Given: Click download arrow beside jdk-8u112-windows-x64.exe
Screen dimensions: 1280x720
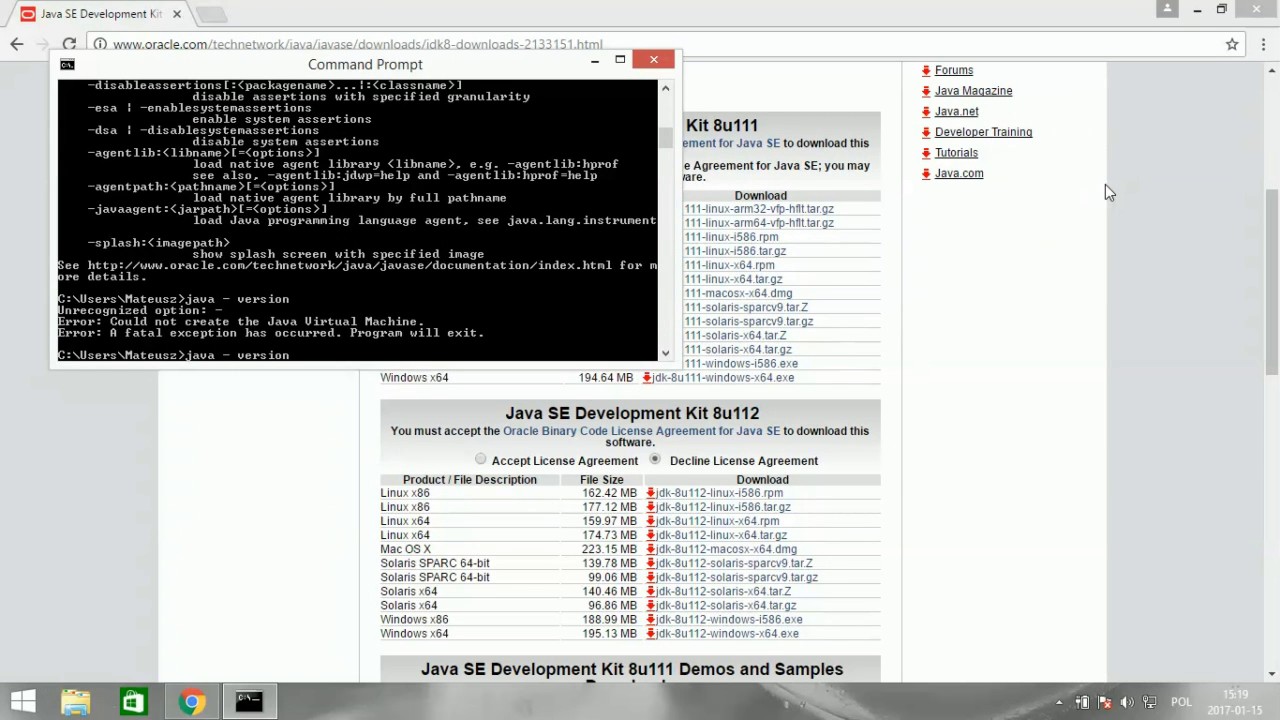Looking at the screenshot, I should pyautogui.click(x=651, y=633).
